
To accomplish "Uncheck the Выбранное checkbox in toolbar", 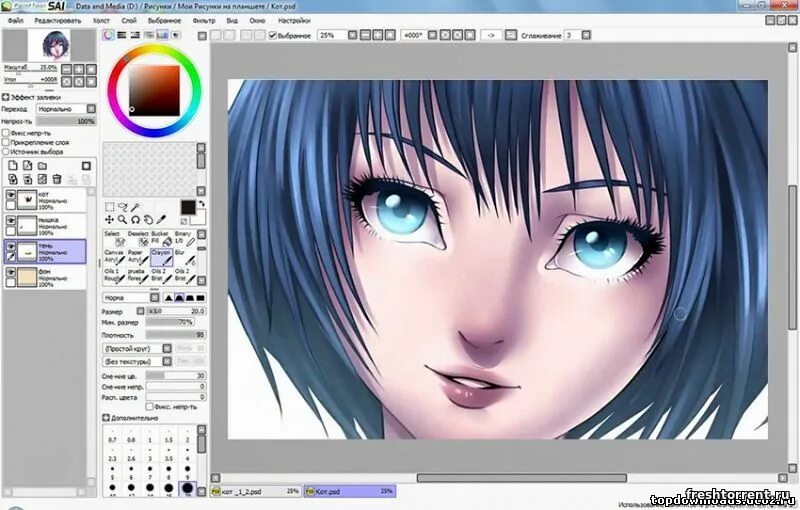I will click(x=272, y=36).
